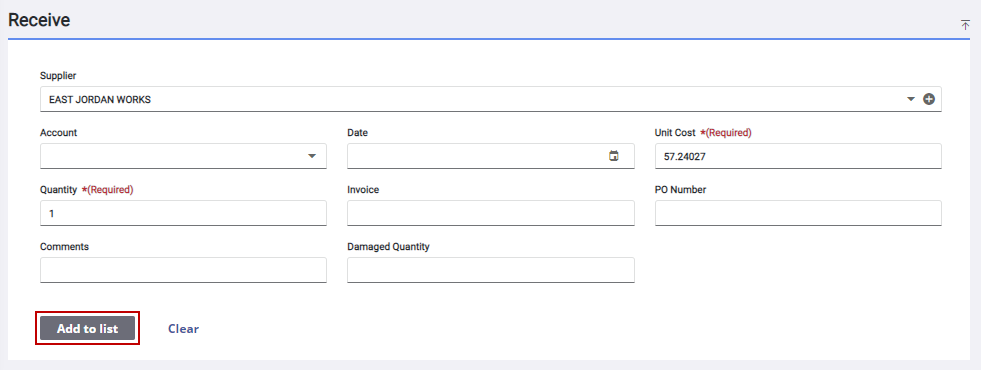Expand the Supplier dropdown arrow
The width and height of the screenshot is (981, 370).
click(911, 99)
